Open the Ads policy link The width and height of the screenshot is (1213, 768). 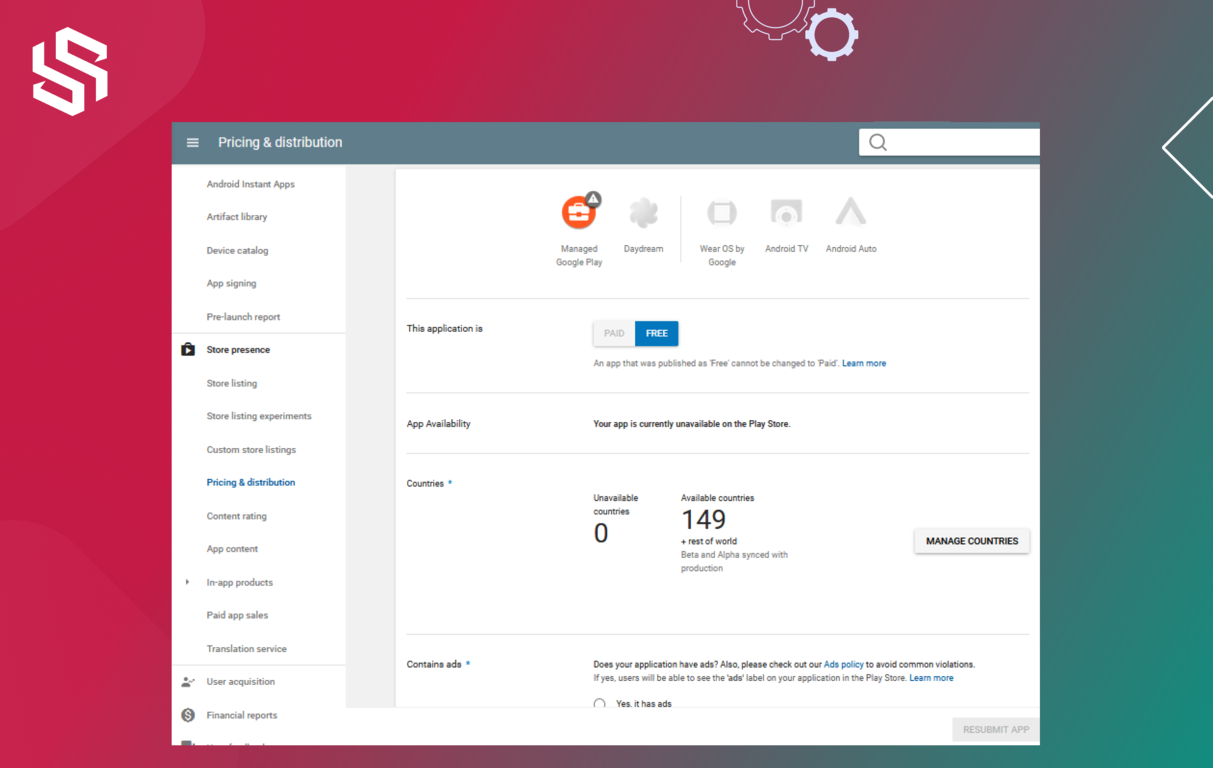(844, 664)
